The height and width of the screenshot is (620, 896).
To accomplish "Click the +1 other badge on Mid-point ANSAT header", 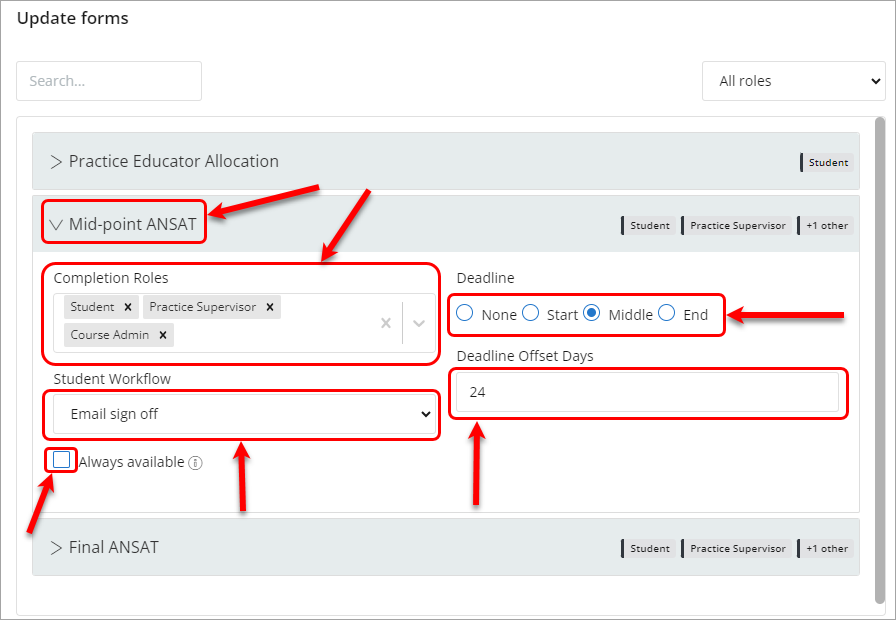I will (825, 225).
